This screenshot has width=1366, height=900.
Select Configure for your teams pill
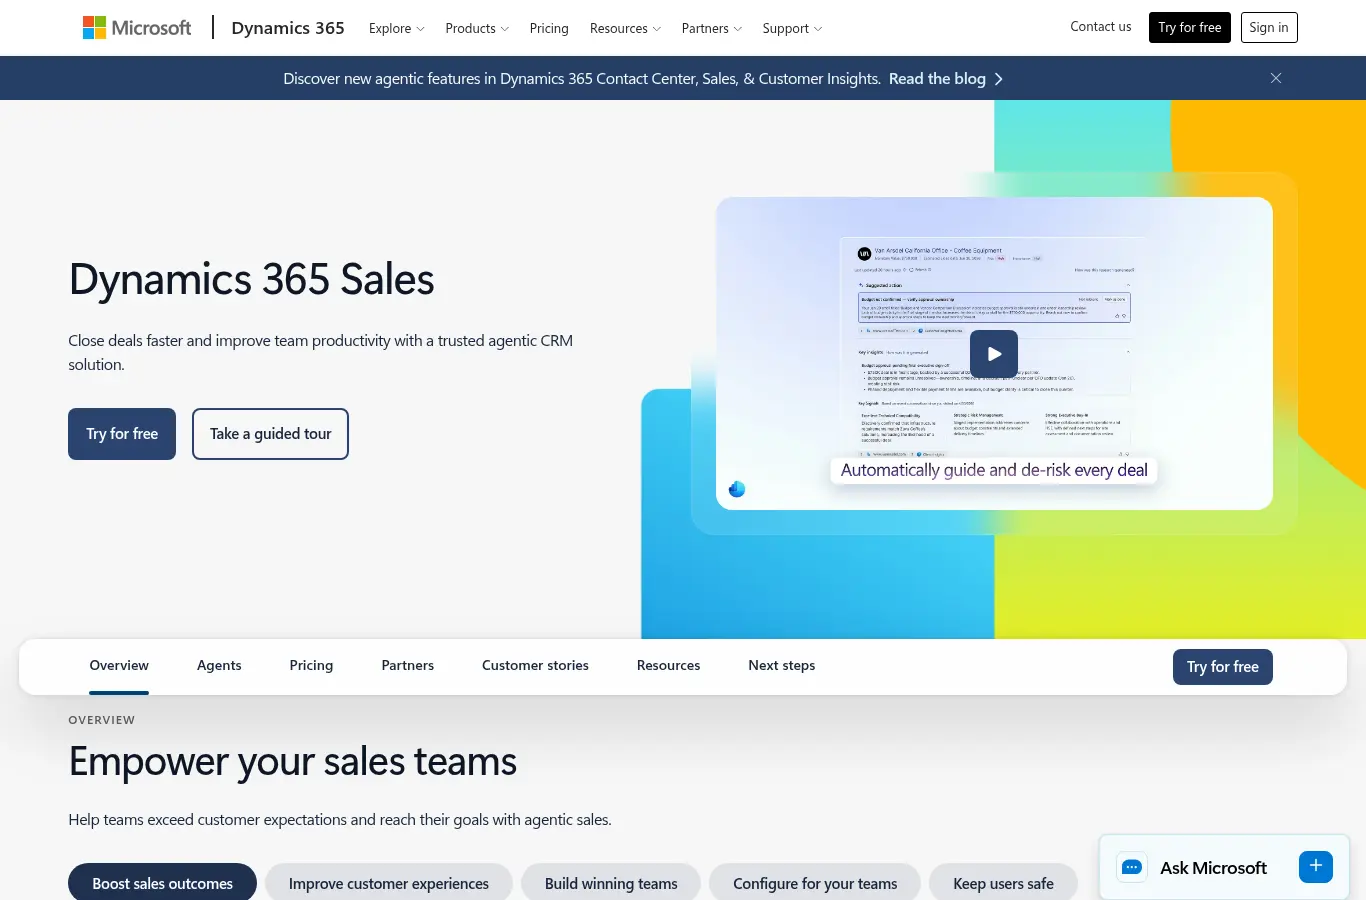pos(815,883)
